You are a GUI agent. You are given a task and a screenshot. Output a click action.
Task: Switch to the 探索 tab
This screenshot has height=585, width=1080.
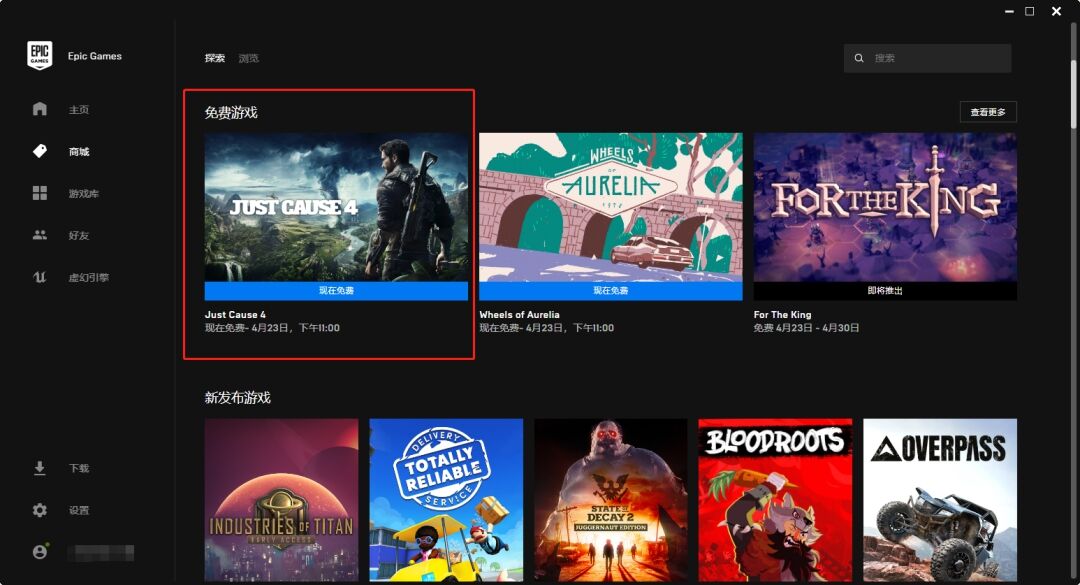click(x=215, y=58)
